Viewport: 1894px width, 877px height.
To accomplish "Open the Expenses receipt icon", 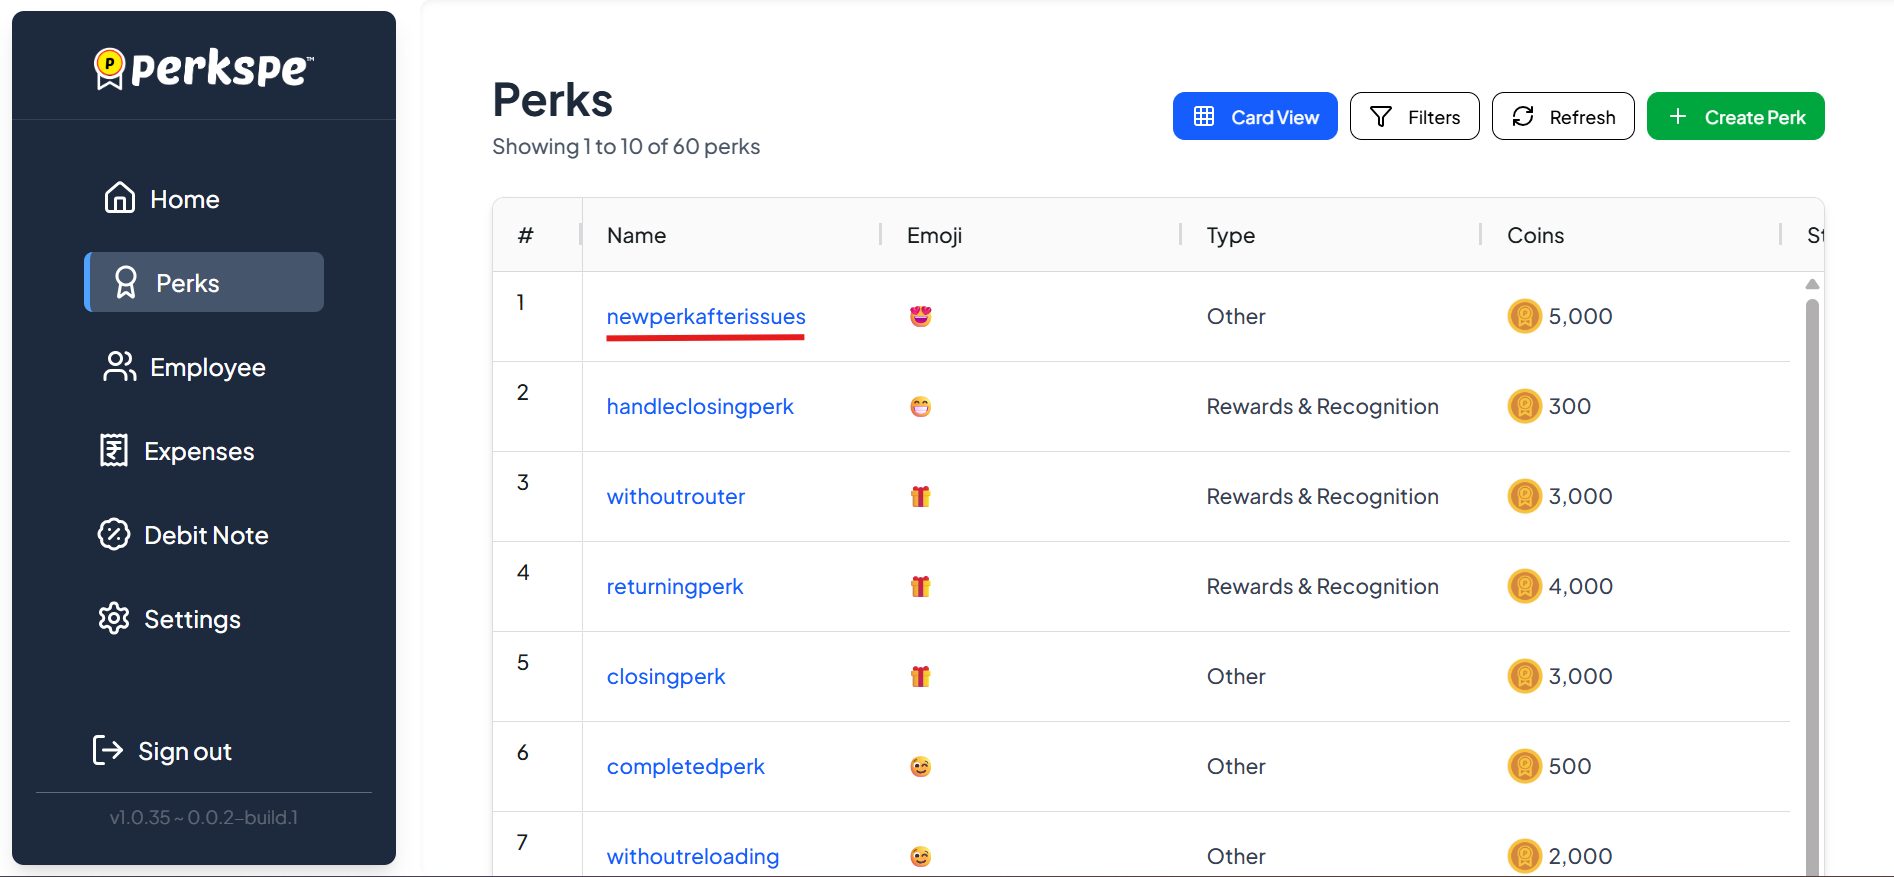I will [114, 451].
